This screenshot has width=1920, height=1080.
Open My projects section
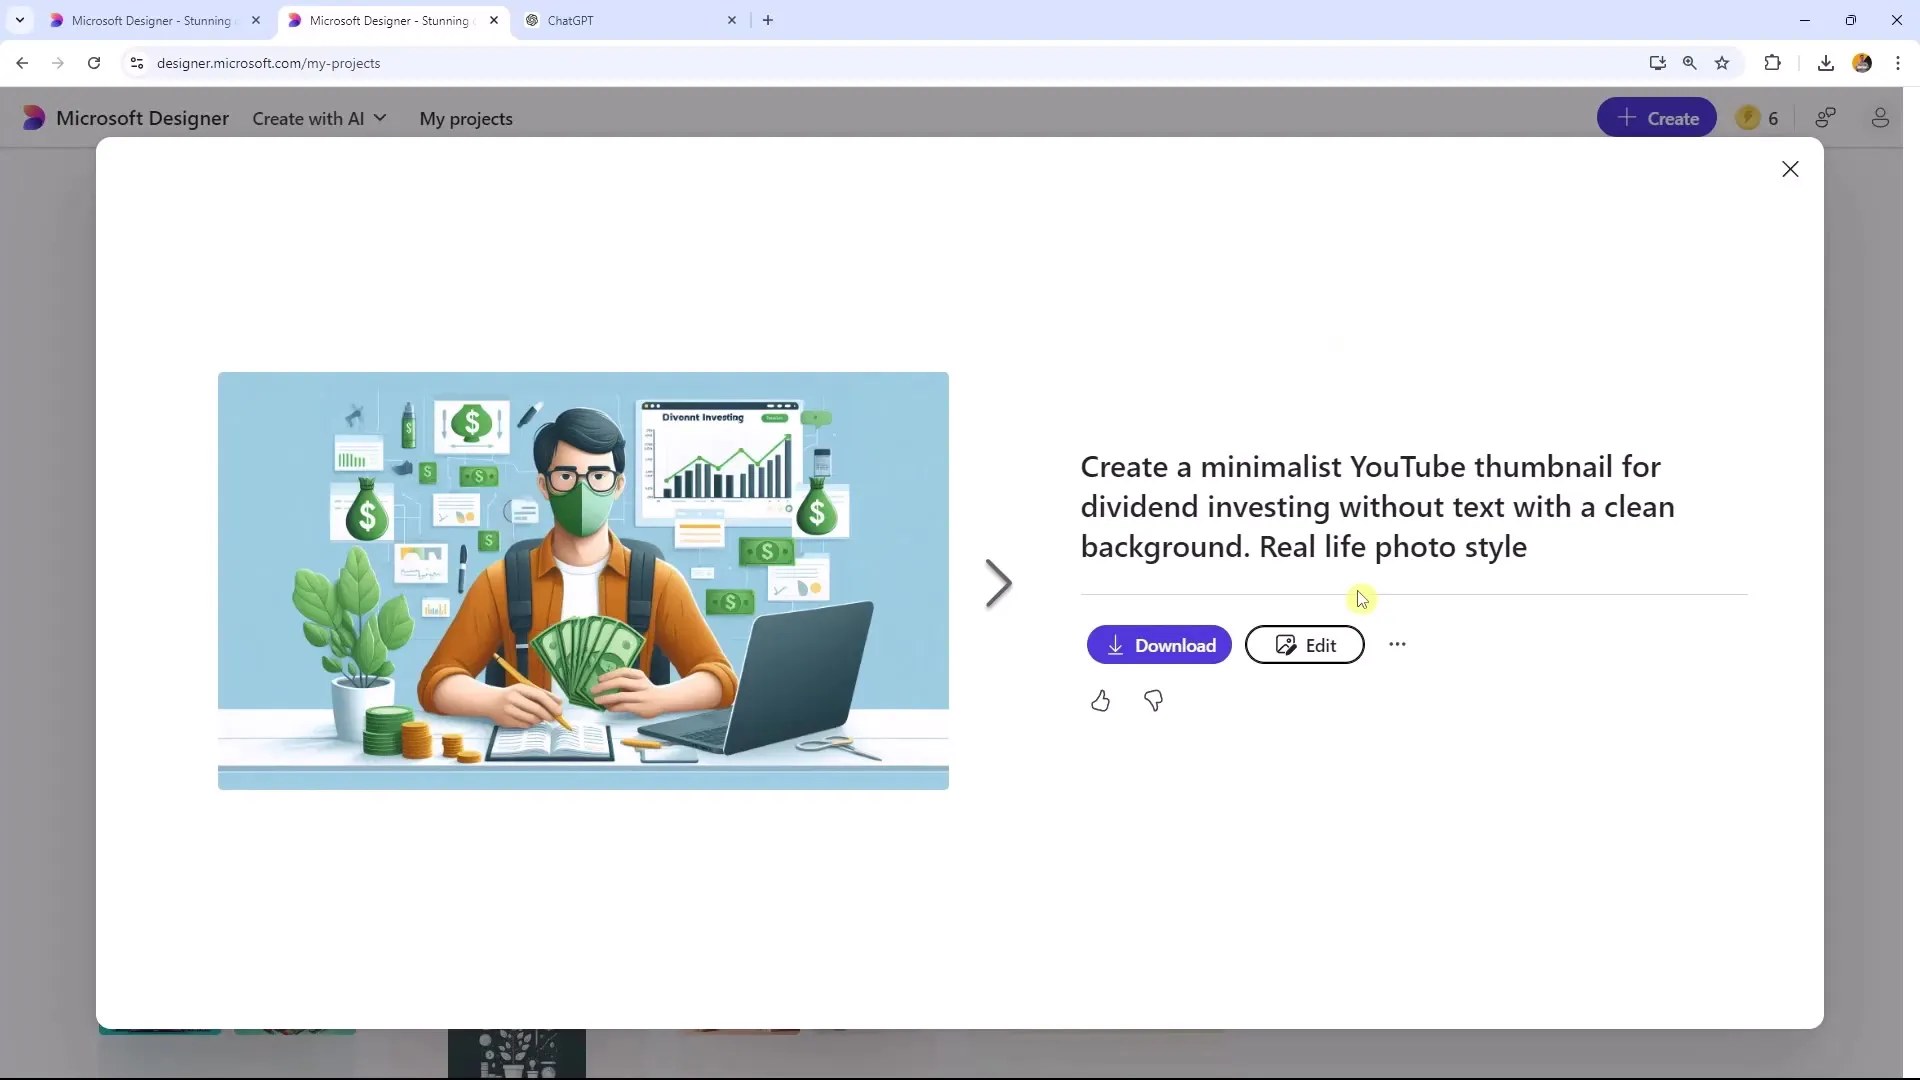[x=465, y=119]
